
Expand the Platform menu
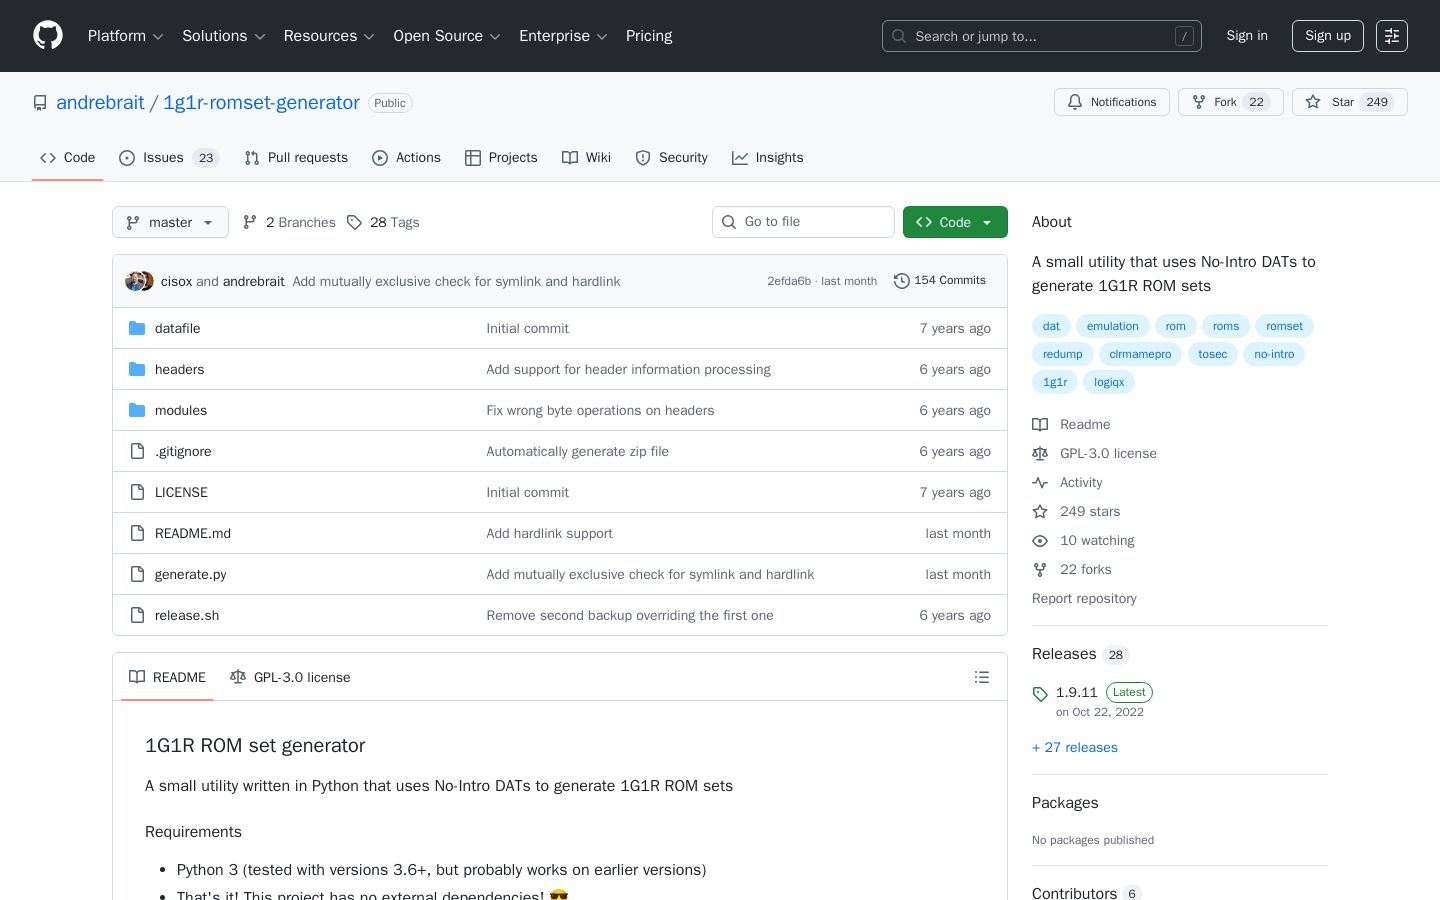(x=126, y=36)
